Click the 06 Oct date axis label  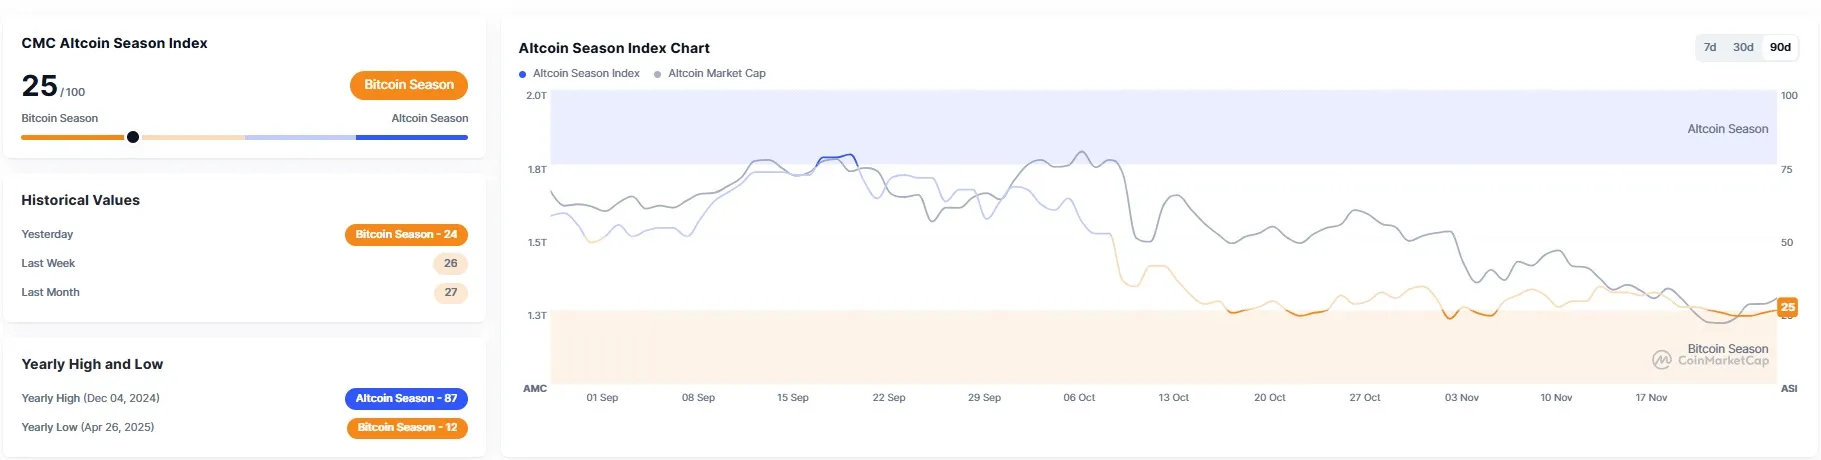1078,397
